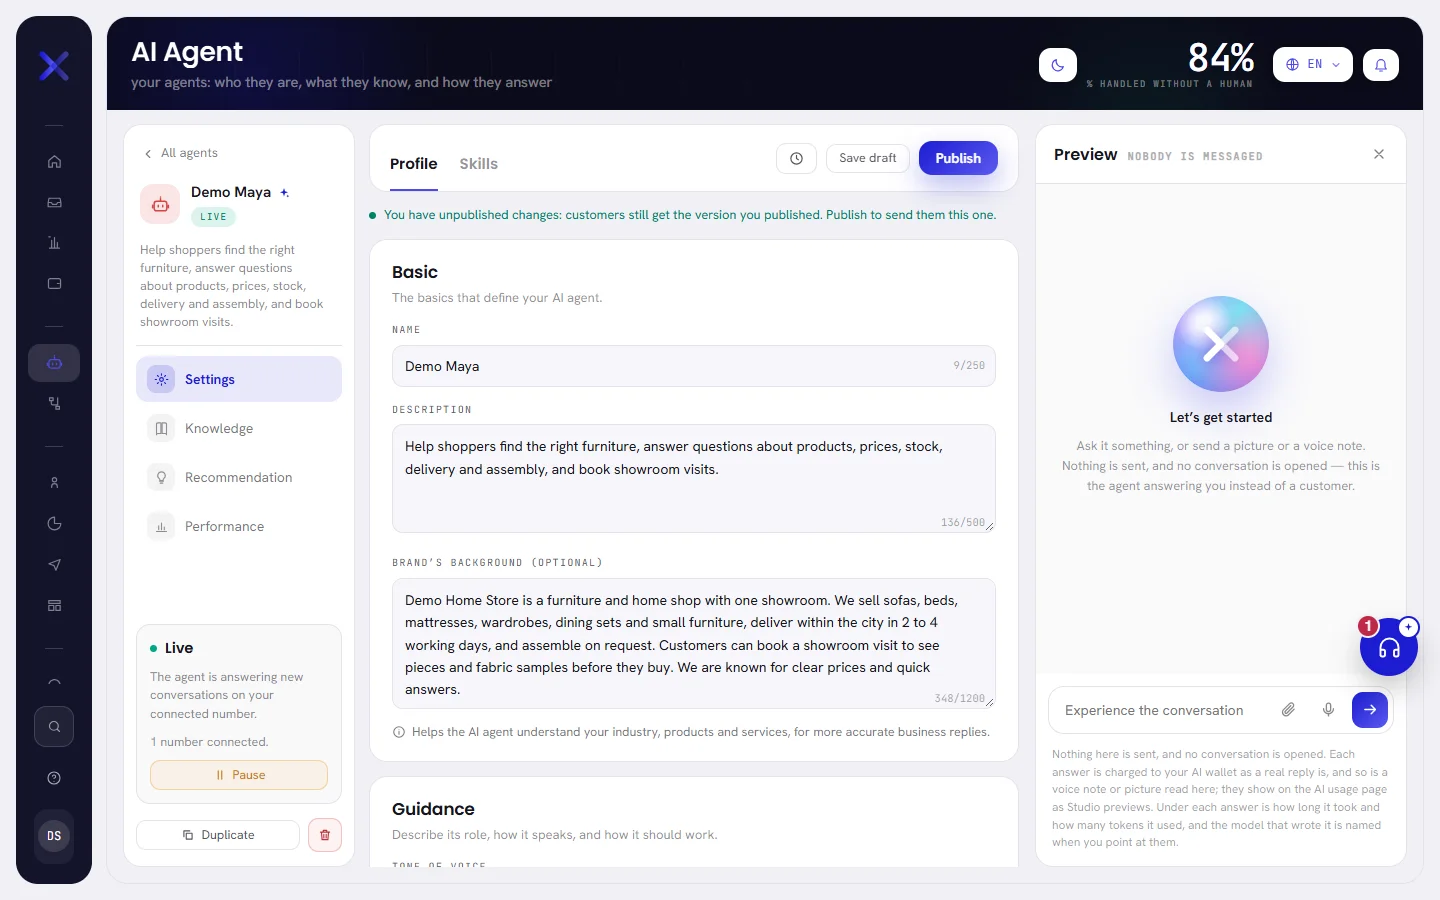
Task: Pause the live agent
Action: 239,775
